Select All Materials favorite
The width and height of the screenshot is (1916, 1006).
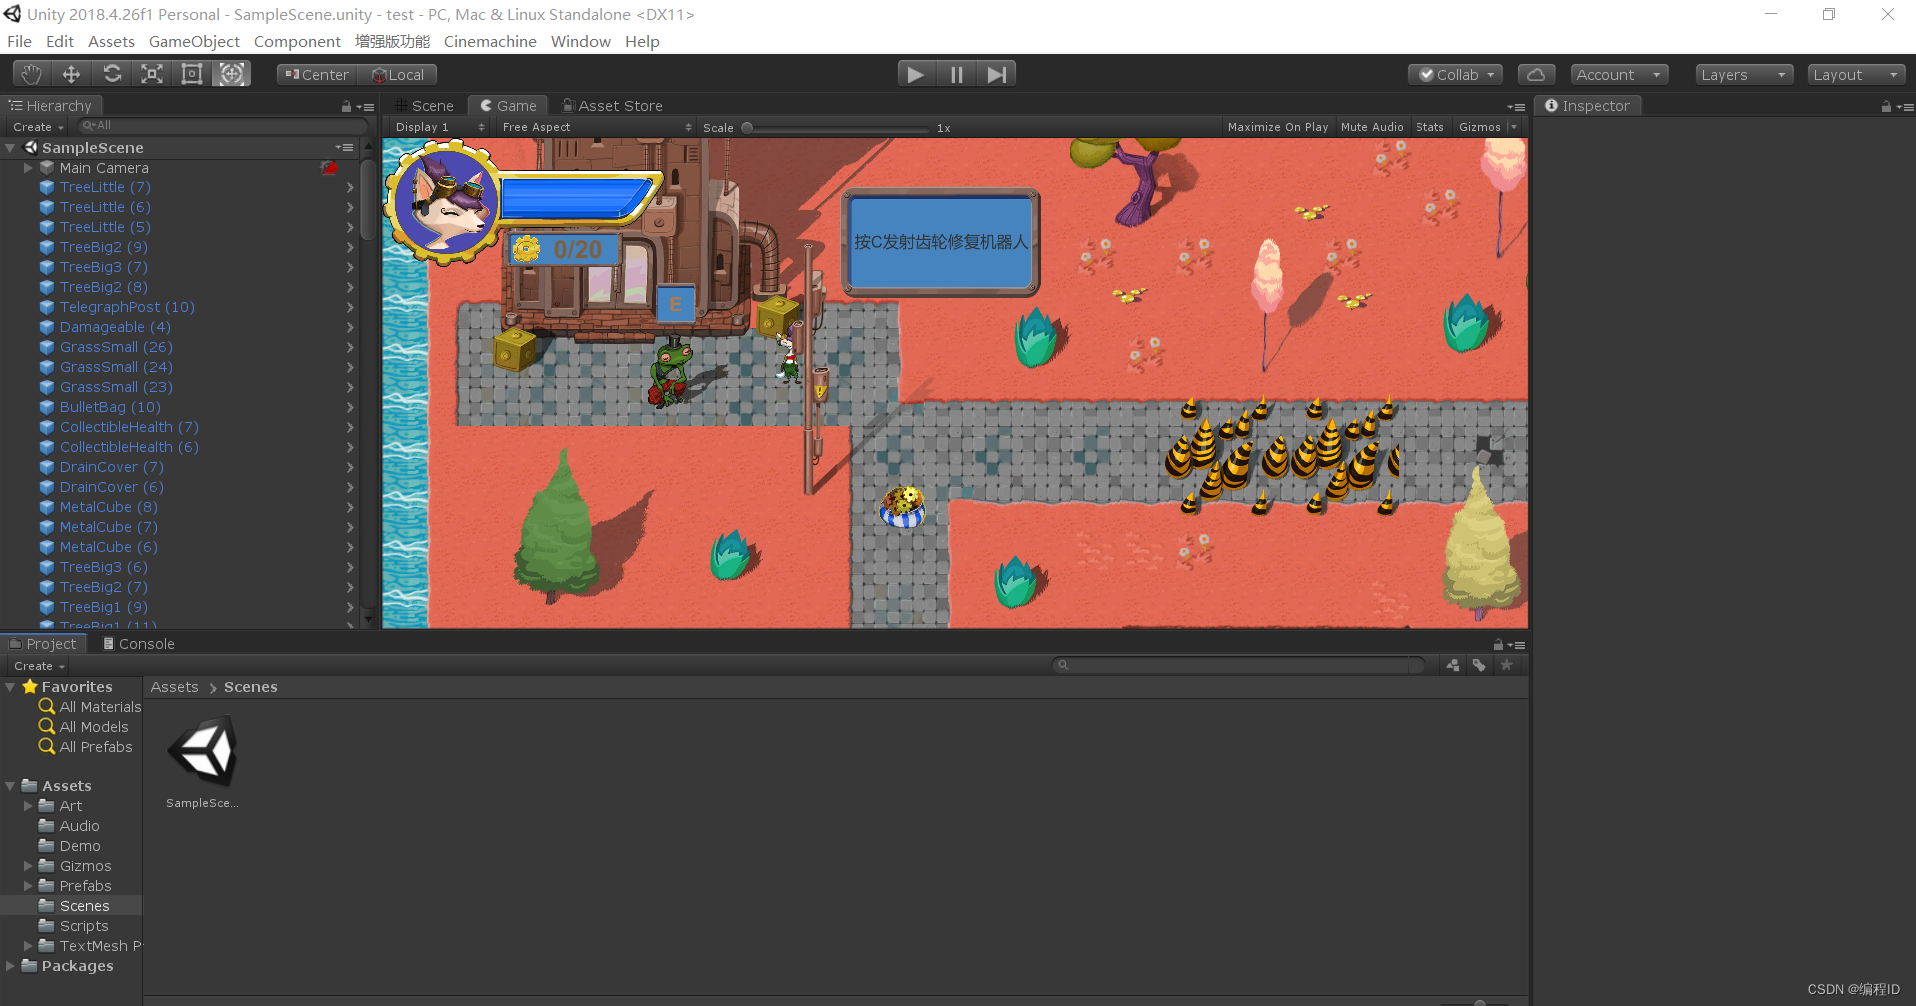click(100, 707)
